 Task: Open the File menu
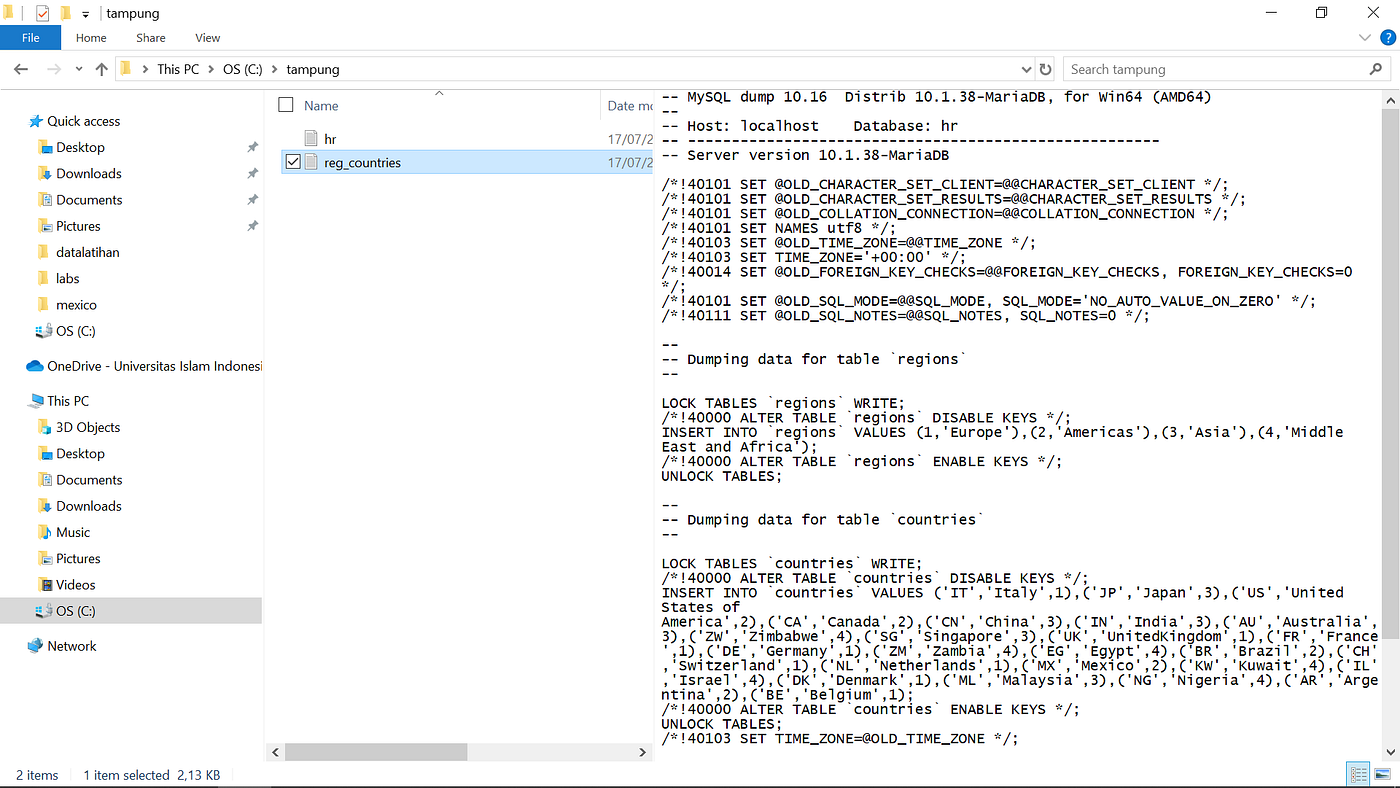[31, 37]
